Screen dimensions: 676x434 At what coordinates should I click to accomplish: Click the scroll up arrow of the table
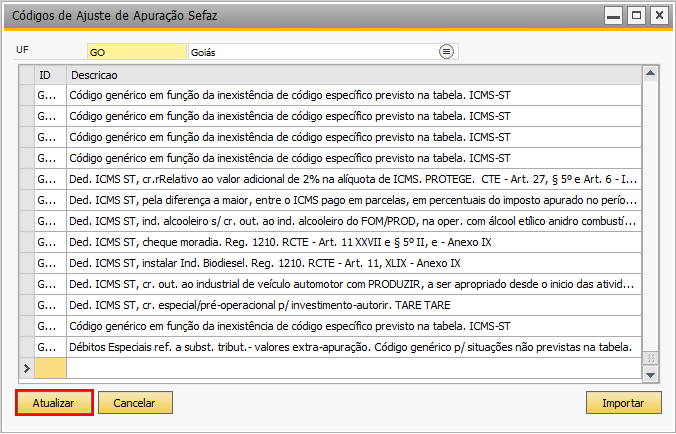pyautogui.click(x=650, y=74)
